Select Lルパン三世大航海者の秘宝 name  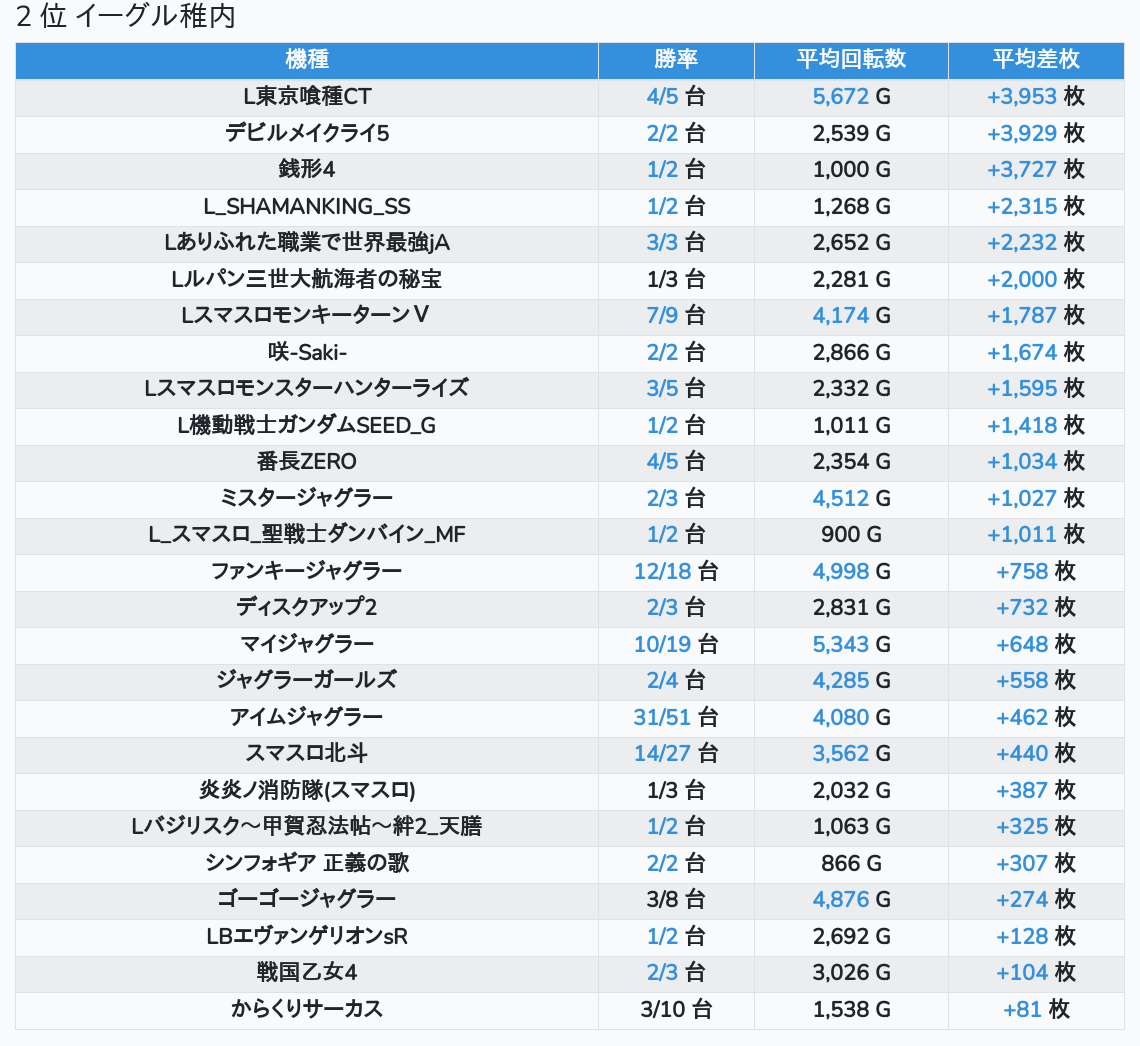point(307,279)
